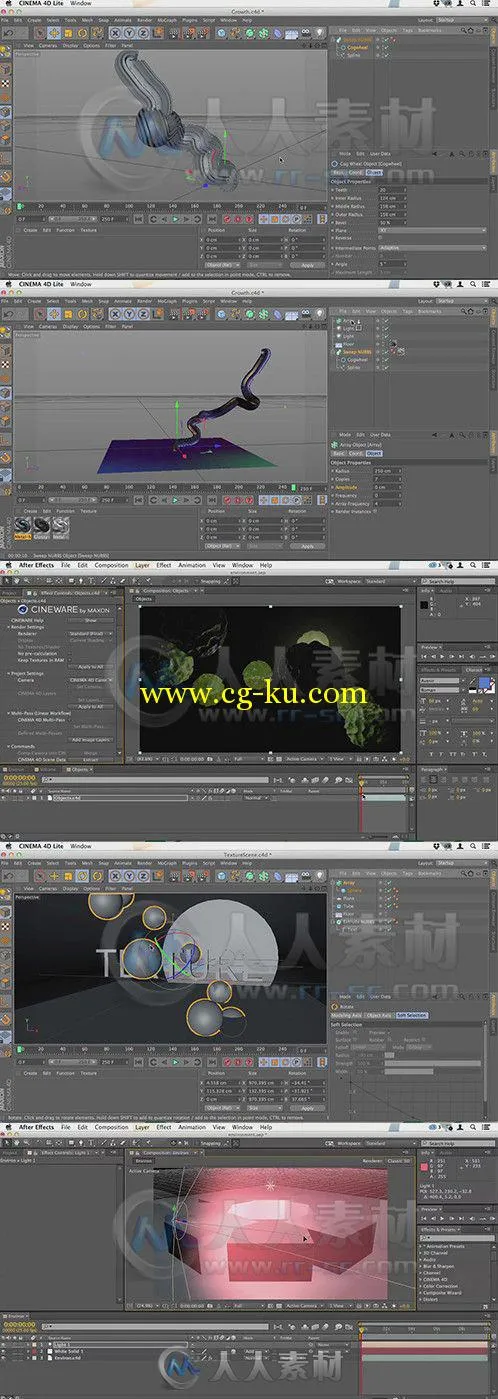Viewport: 498px width, 1399px height.
Task: Toggle Z axis lock in Cog Wheel Crowth.c4d toolbar
Action: [142, 32]
